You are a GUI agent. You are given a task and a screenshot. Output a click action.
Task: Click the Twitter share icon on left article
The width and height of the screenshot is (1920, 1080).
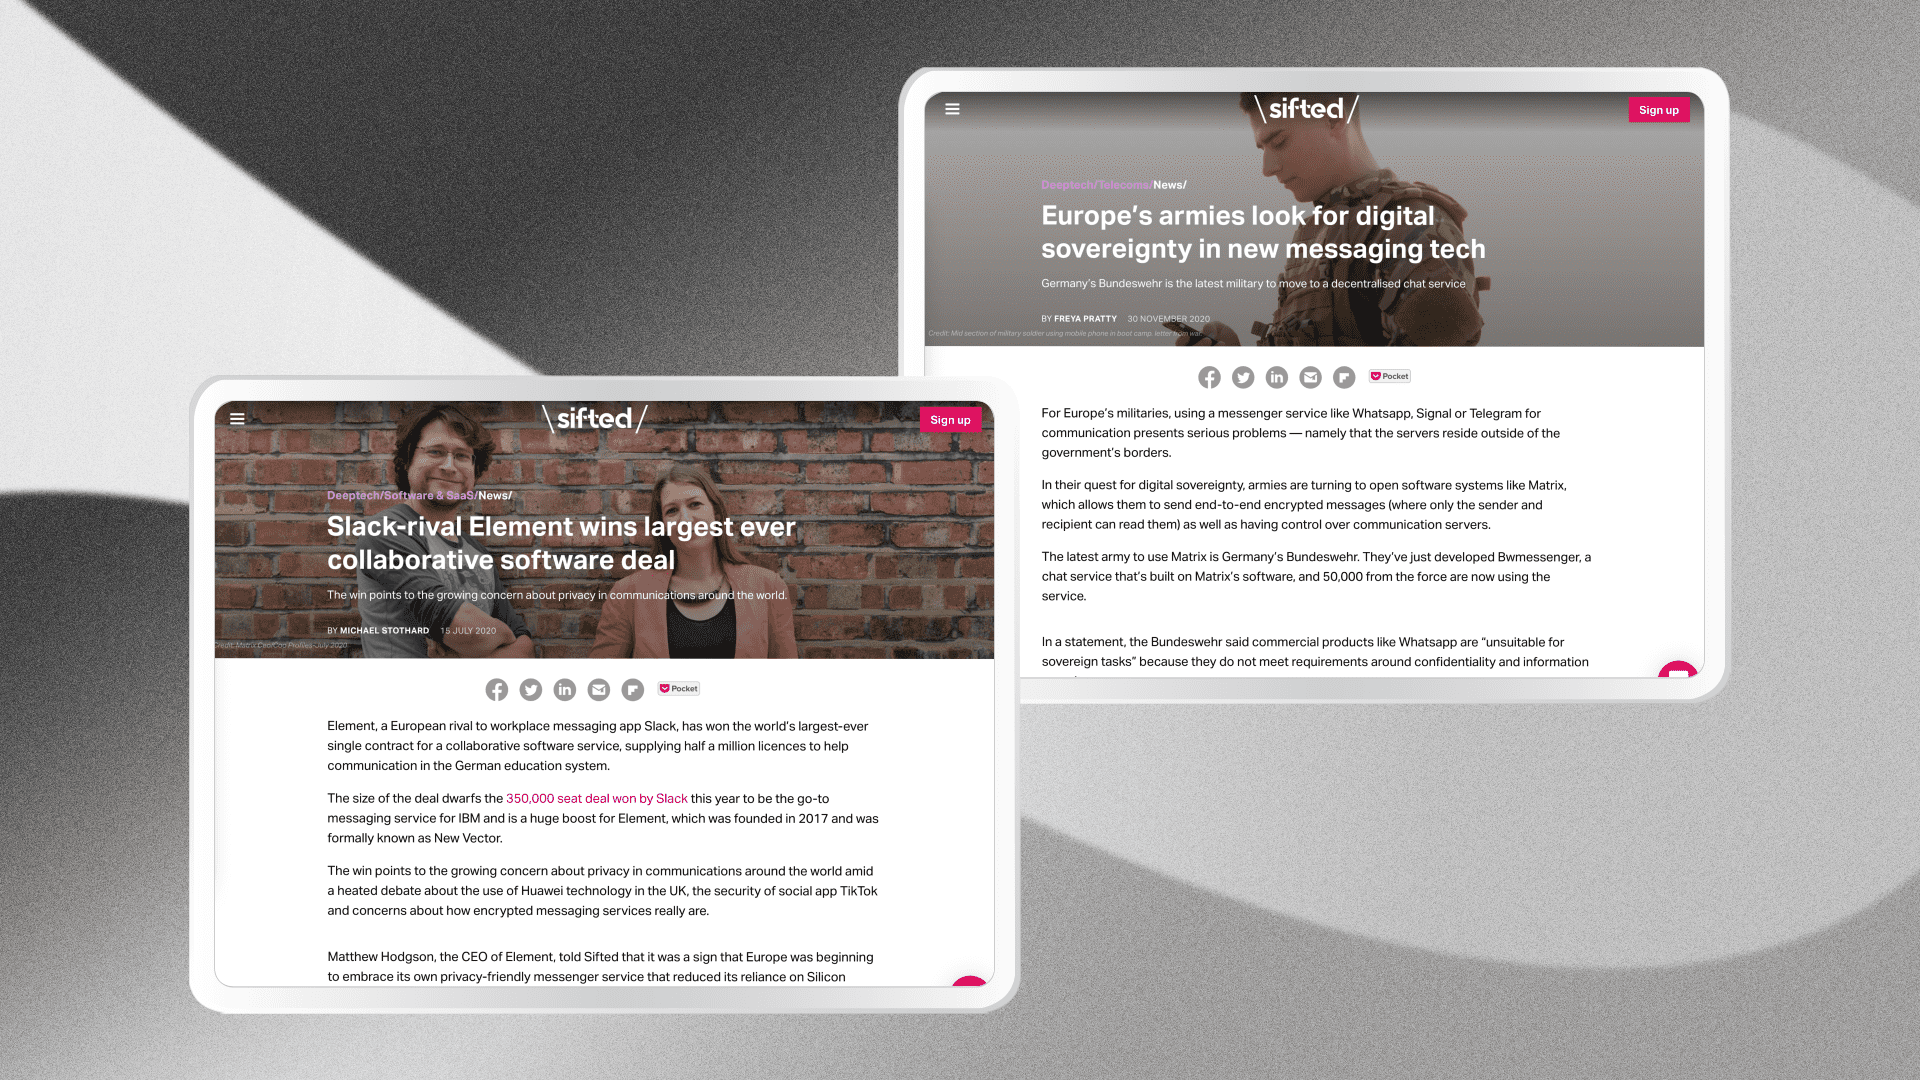(x=530, y=688)
